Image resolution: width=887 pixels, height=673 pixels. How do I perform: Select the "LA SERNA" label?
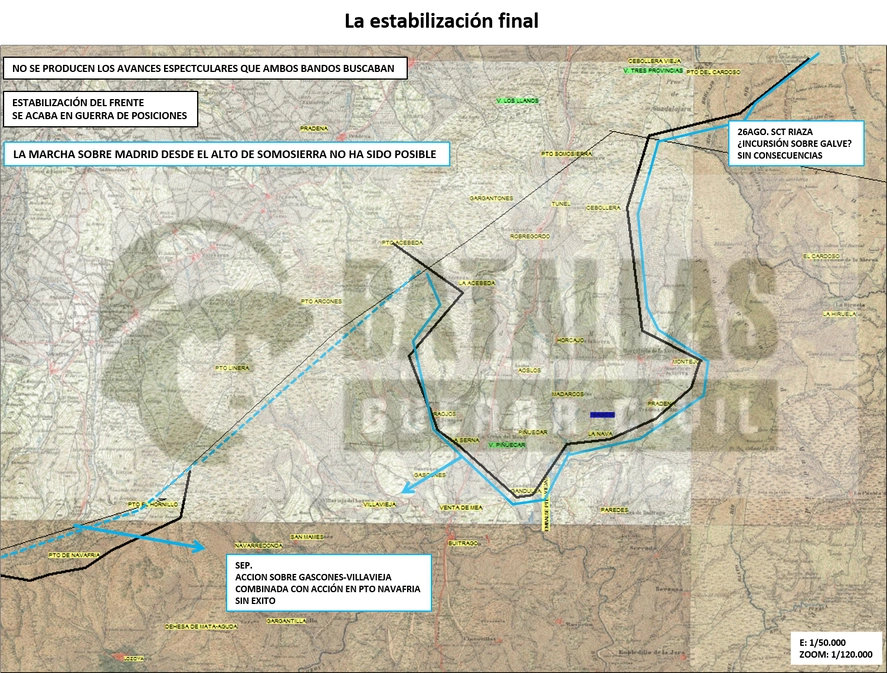click(465, 440)
